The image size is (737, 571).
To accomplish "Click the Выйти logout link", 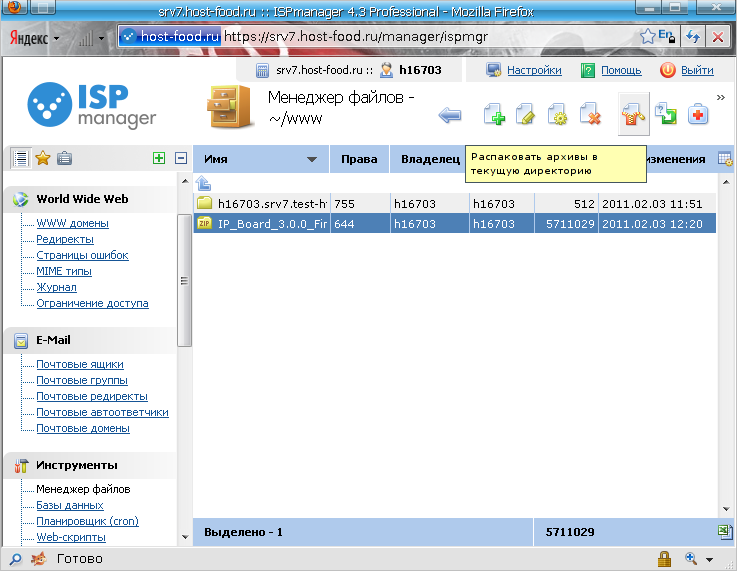I will (697, 71).
